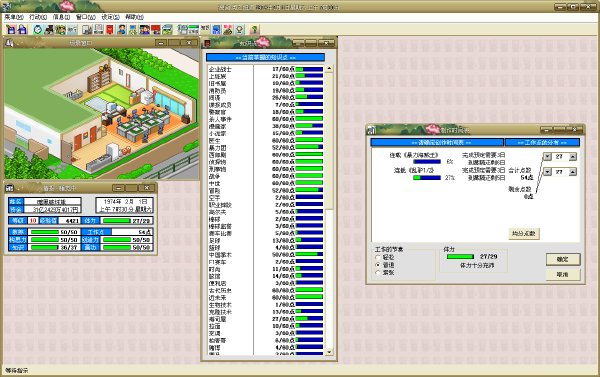The image size is (600, 377).
Task: Click the icon in the scene window title bar
Action: (10, 43)
